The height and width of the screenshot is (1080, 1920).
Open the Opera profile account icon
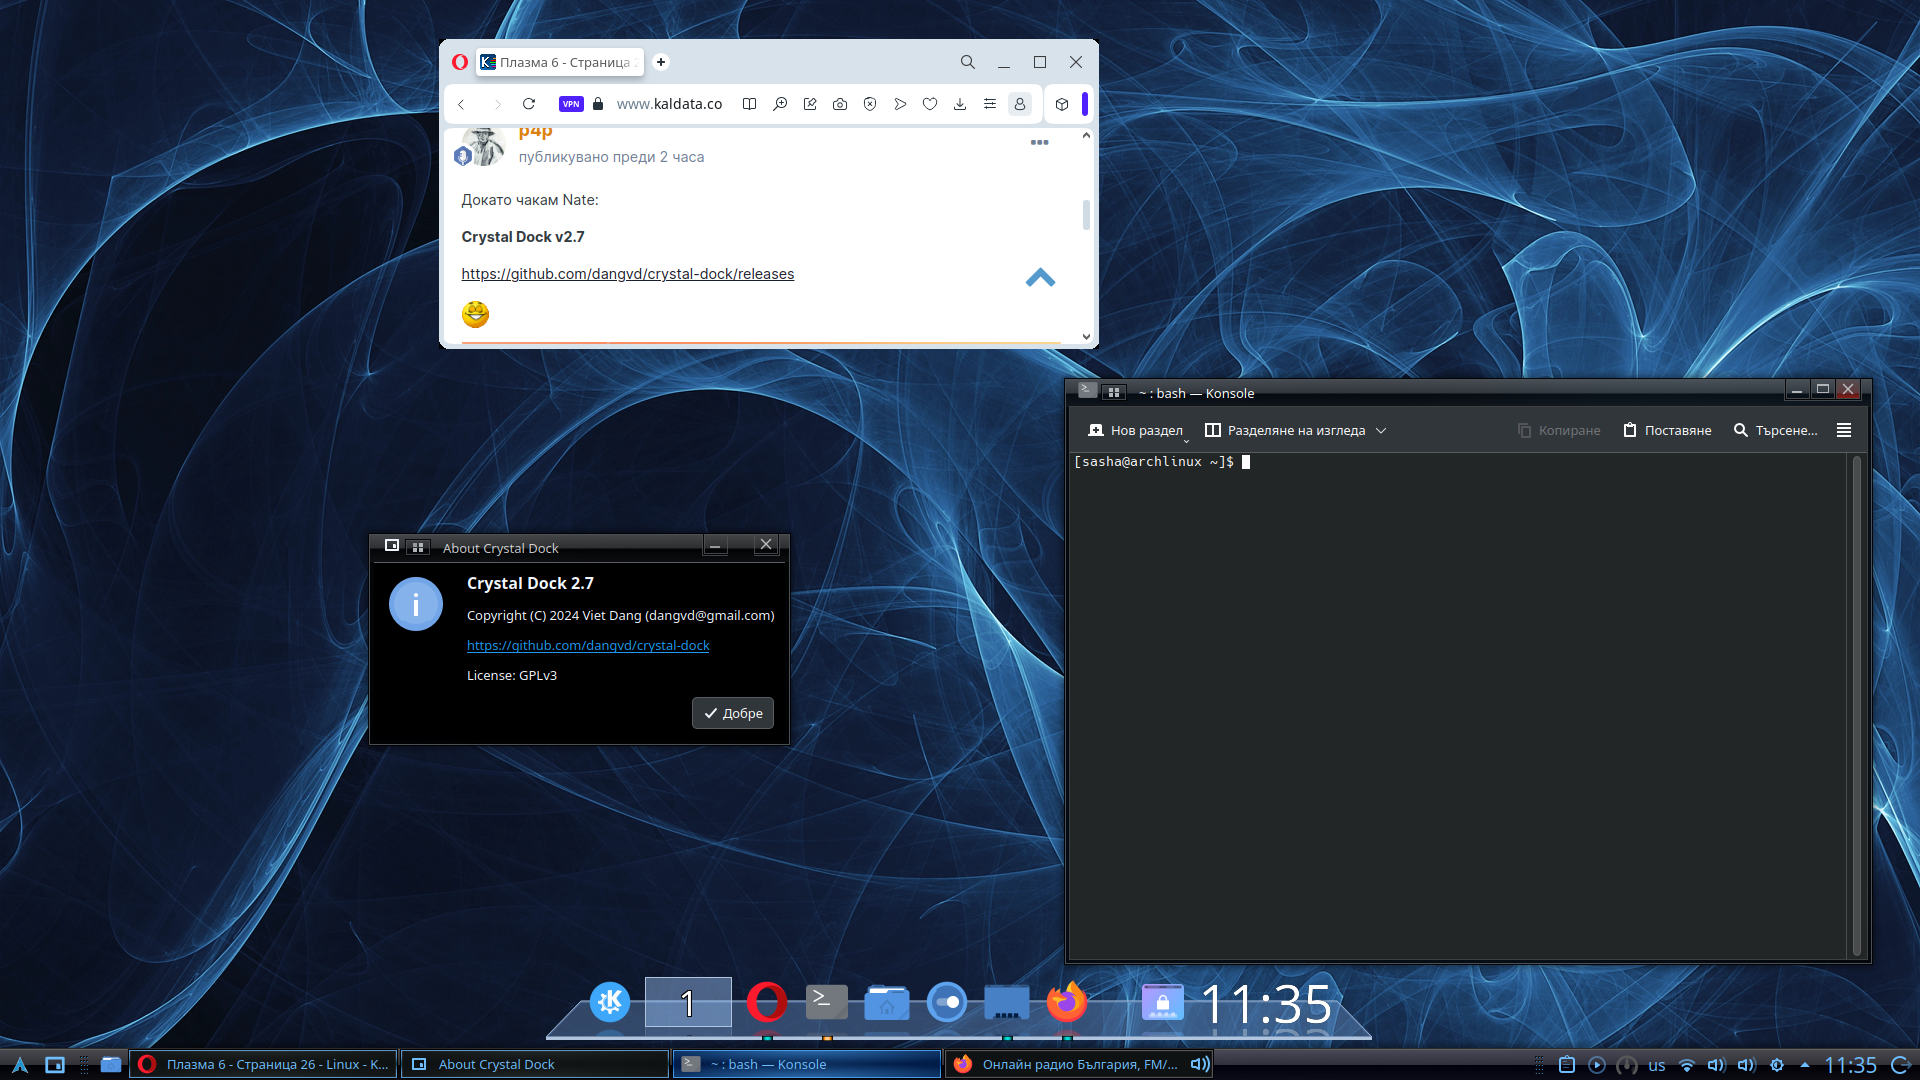coord(1020,104)
